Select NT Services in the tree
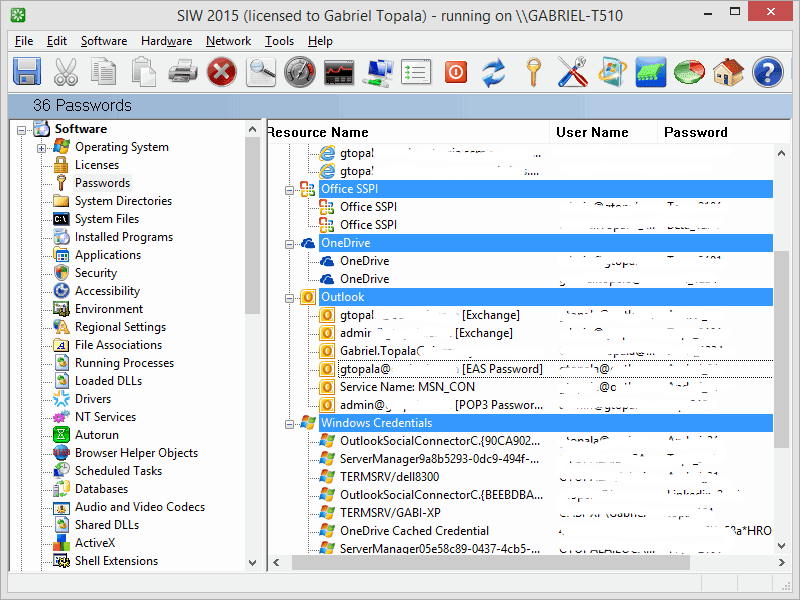 [x=106, y=417]
